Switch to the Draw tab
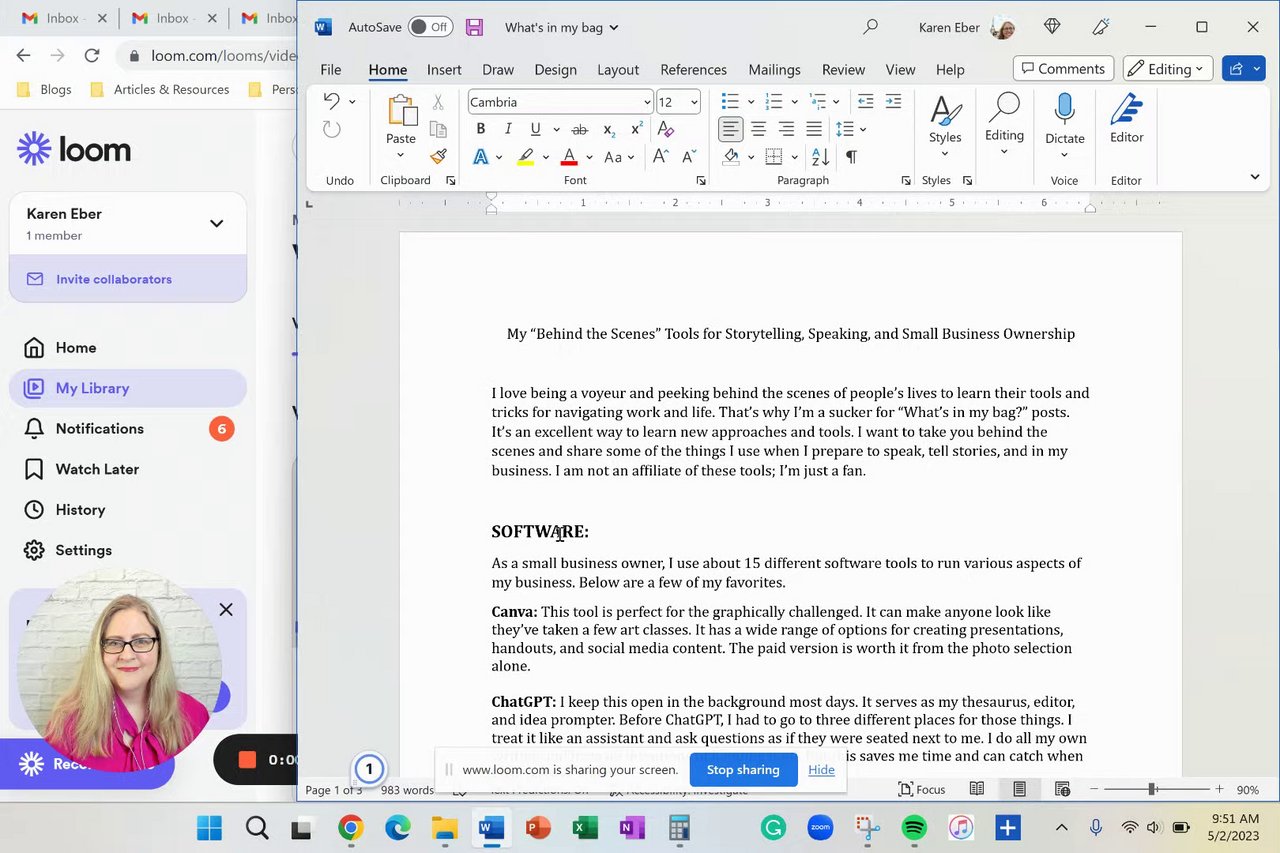The width and height of the screenshot is (1280, 853). point(498,69)
